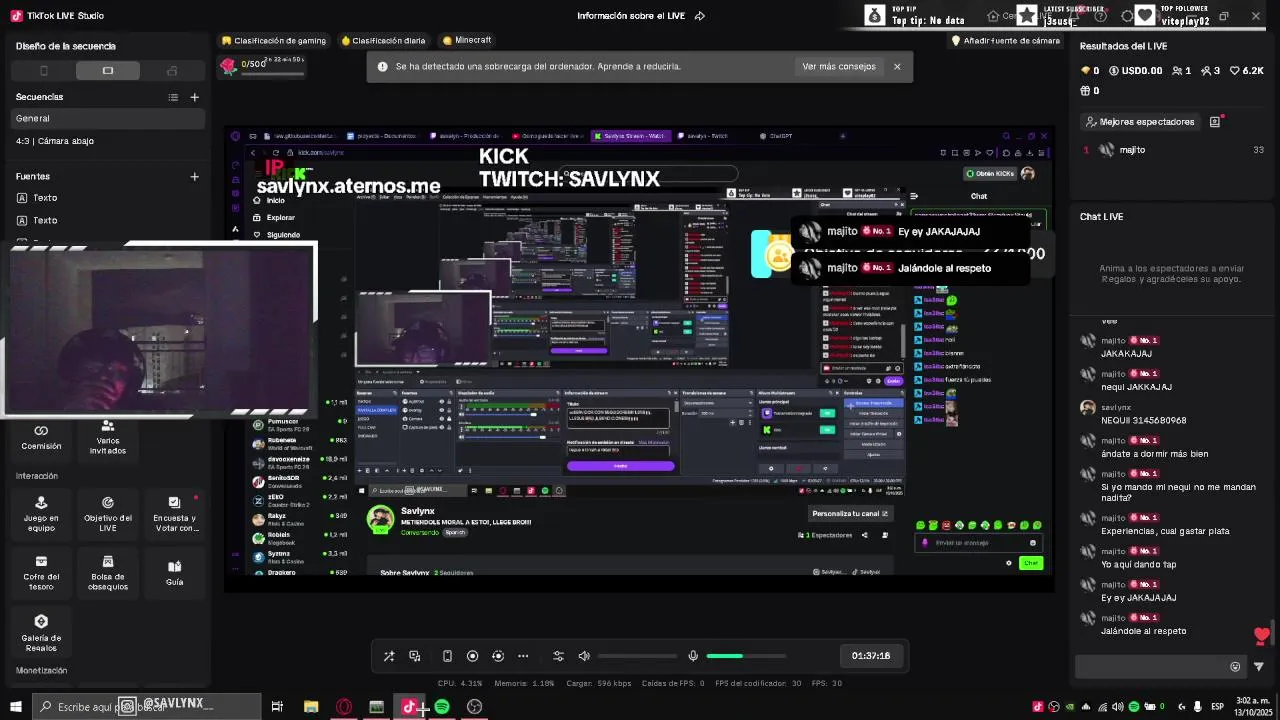The image size is (1280, 720).
Task: Open Clasificación de gaming
Action: (274, 41)
